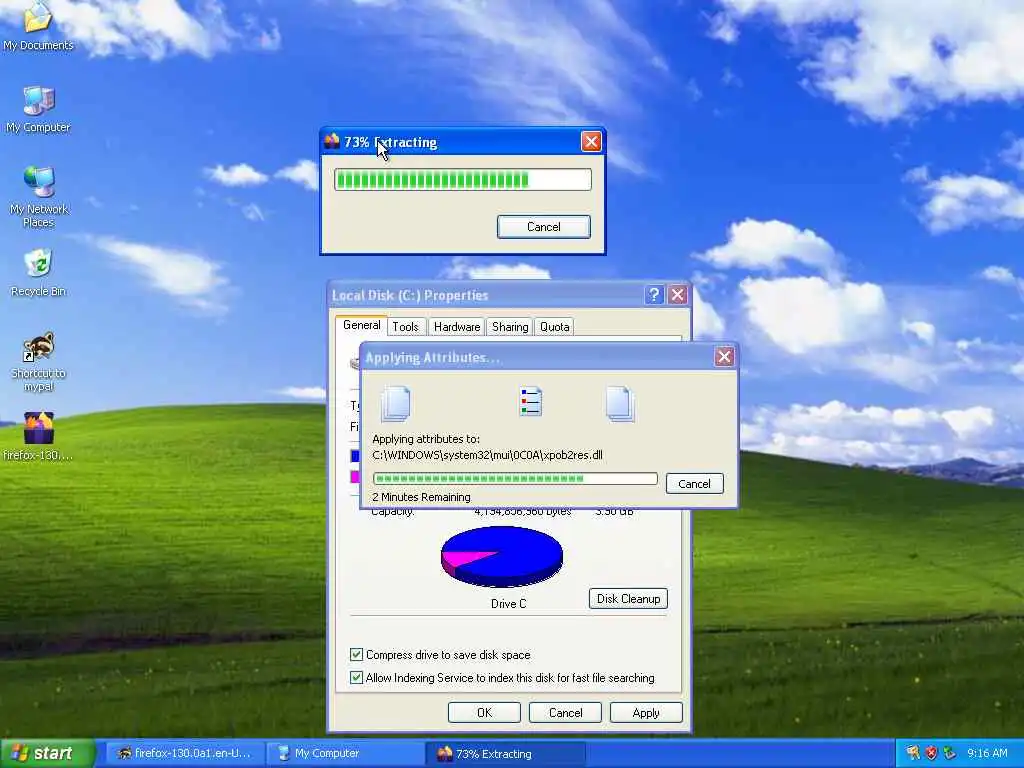The width and height of the screenshot is (1024, 768).
Task: Click the 9:16 AM system clock
Action: pos(987,753)
